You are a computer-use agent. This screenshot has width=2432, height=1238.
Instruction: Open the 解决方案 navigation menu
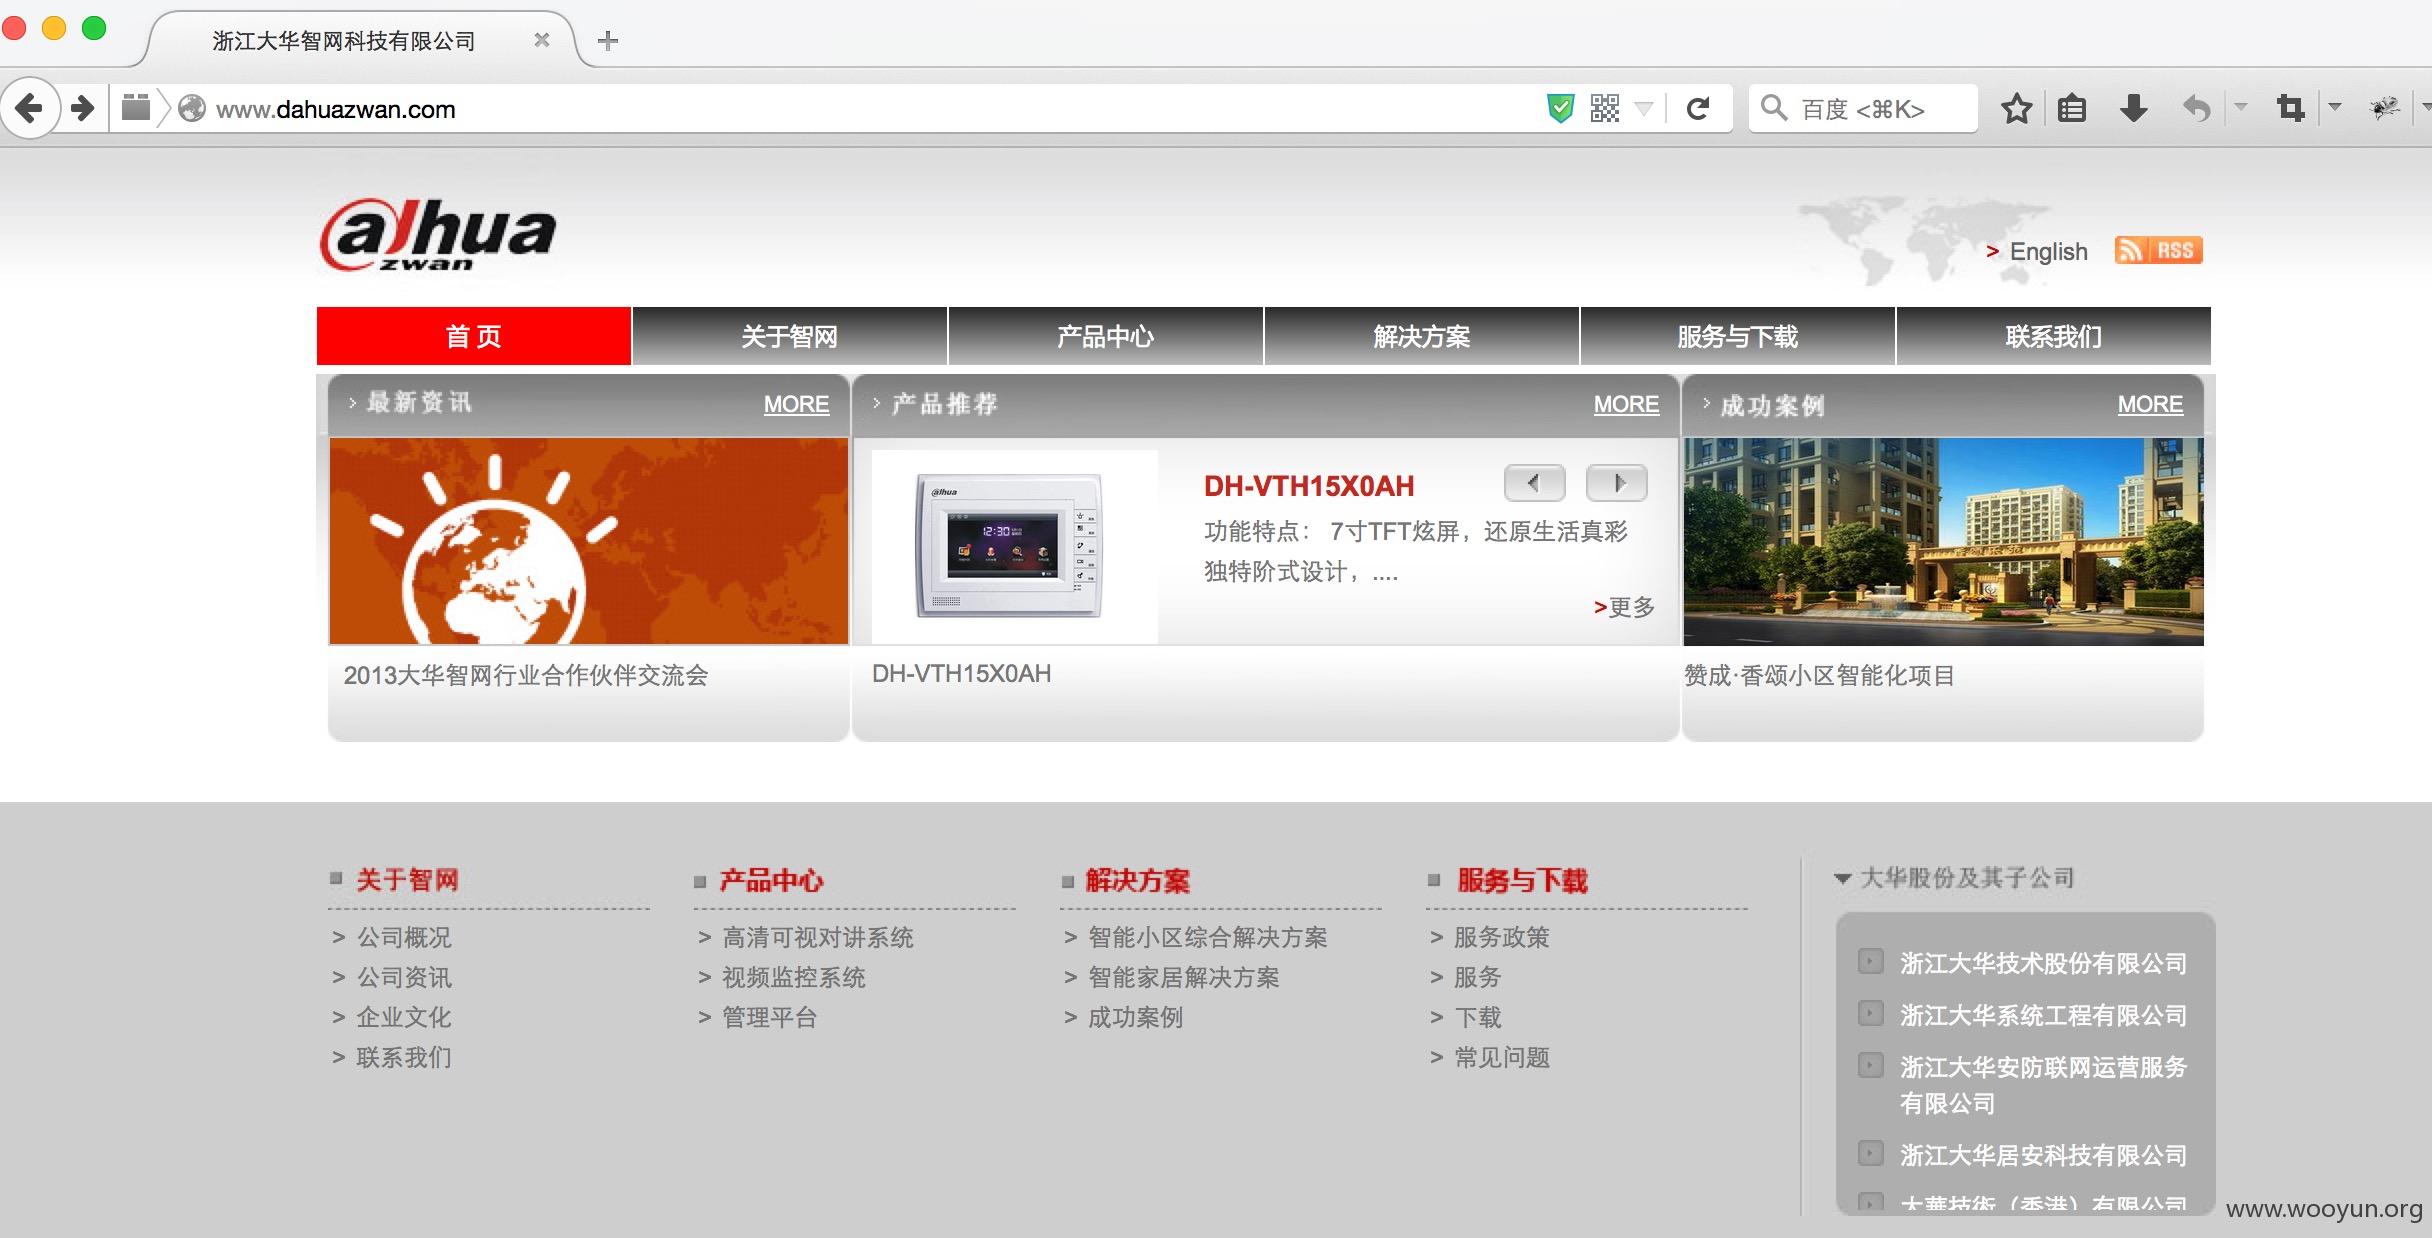(x=1422, y=336)
